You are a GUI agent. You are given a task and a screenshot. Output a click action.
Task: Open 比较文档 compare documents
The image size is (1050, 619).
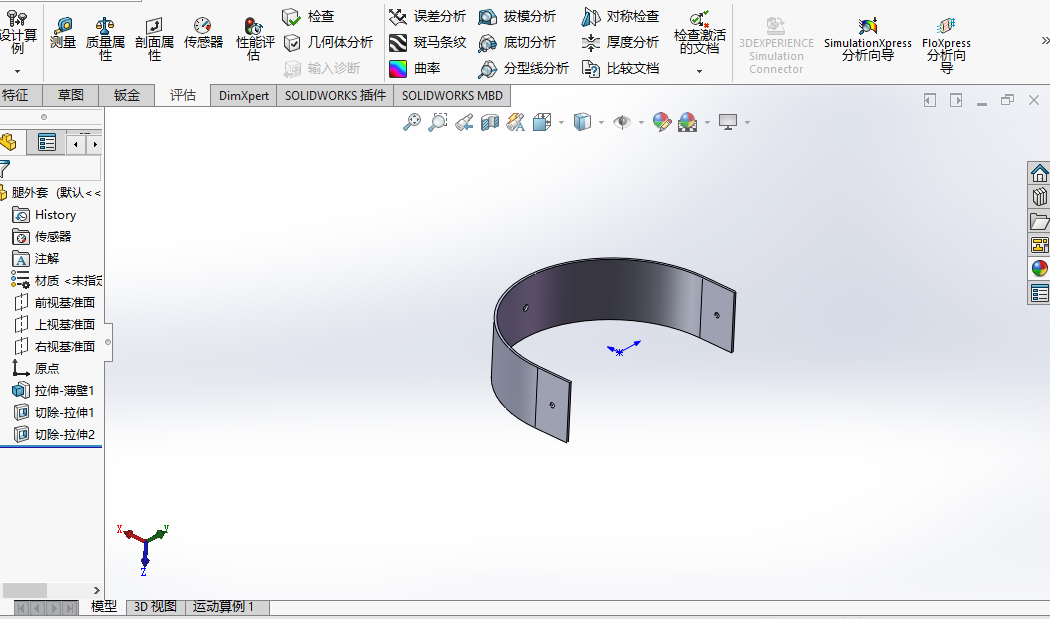coord(620,68)
